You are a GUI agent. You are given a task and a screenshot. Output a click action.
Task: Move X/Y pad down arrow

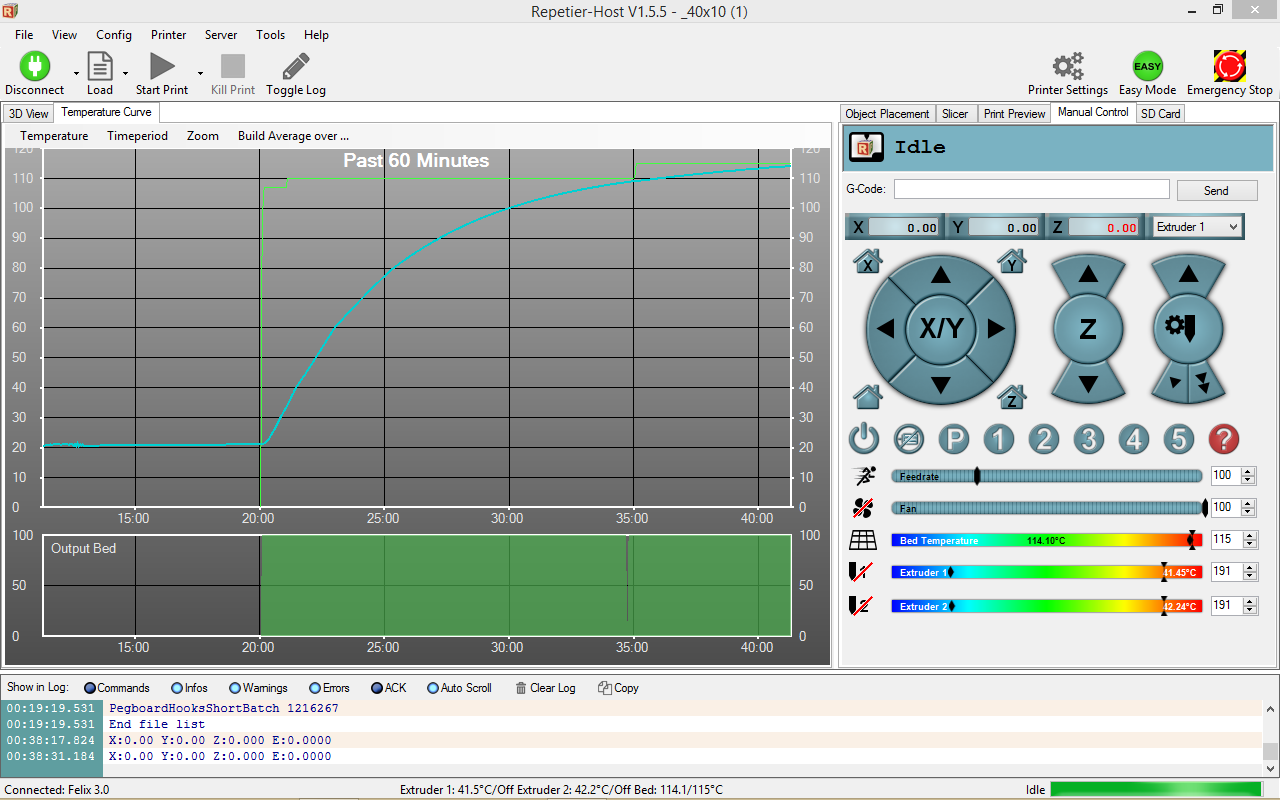(940, 383)
